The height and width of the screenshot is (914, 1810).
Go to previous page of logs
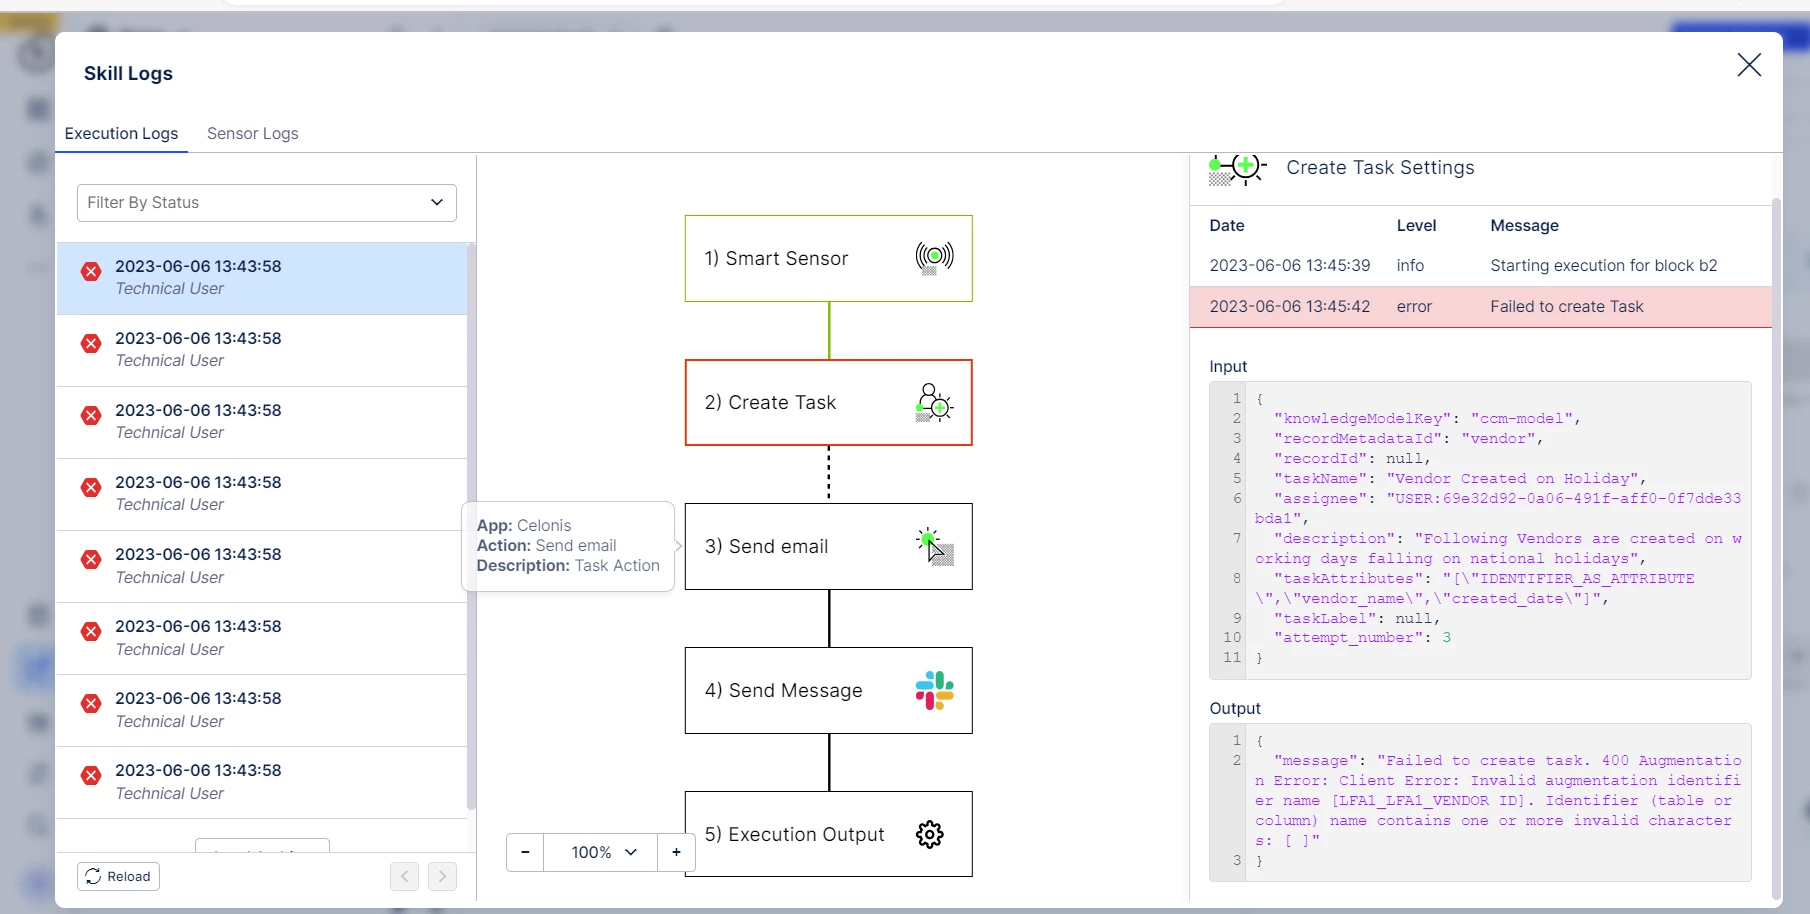click(x=404, y=877)
